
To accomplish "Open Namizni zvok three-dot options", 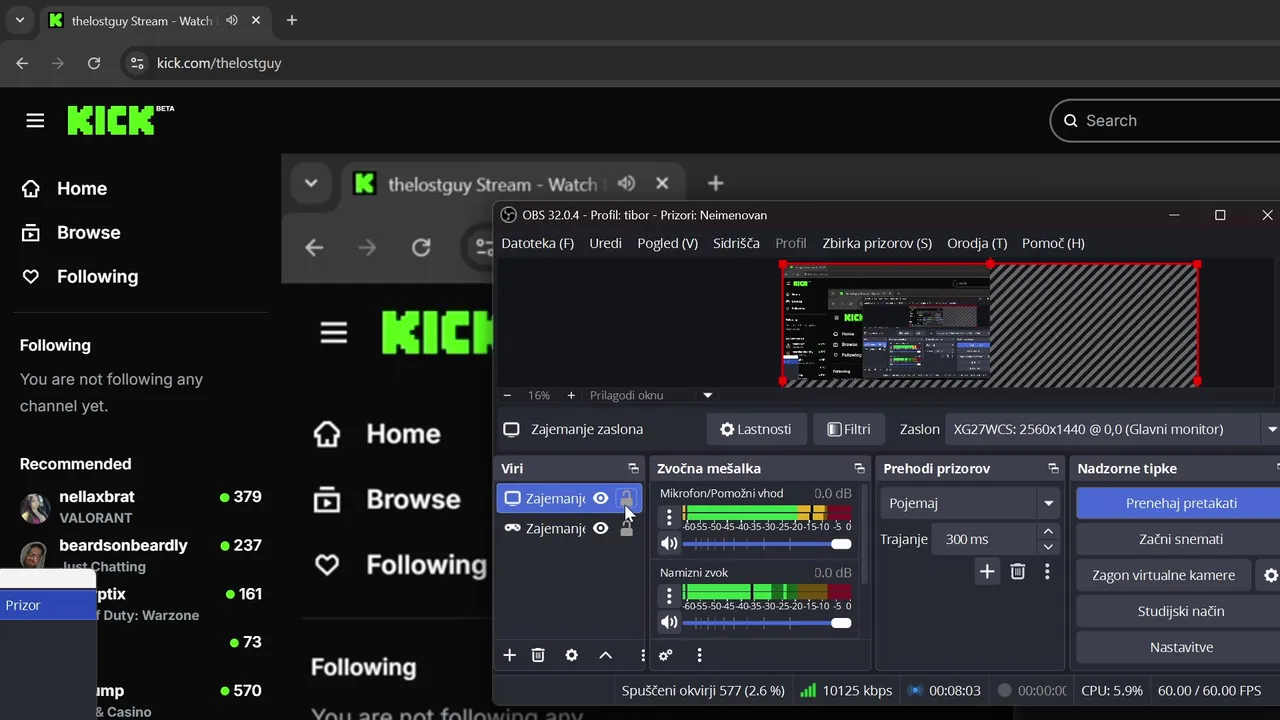I will (x=669, y=597).
